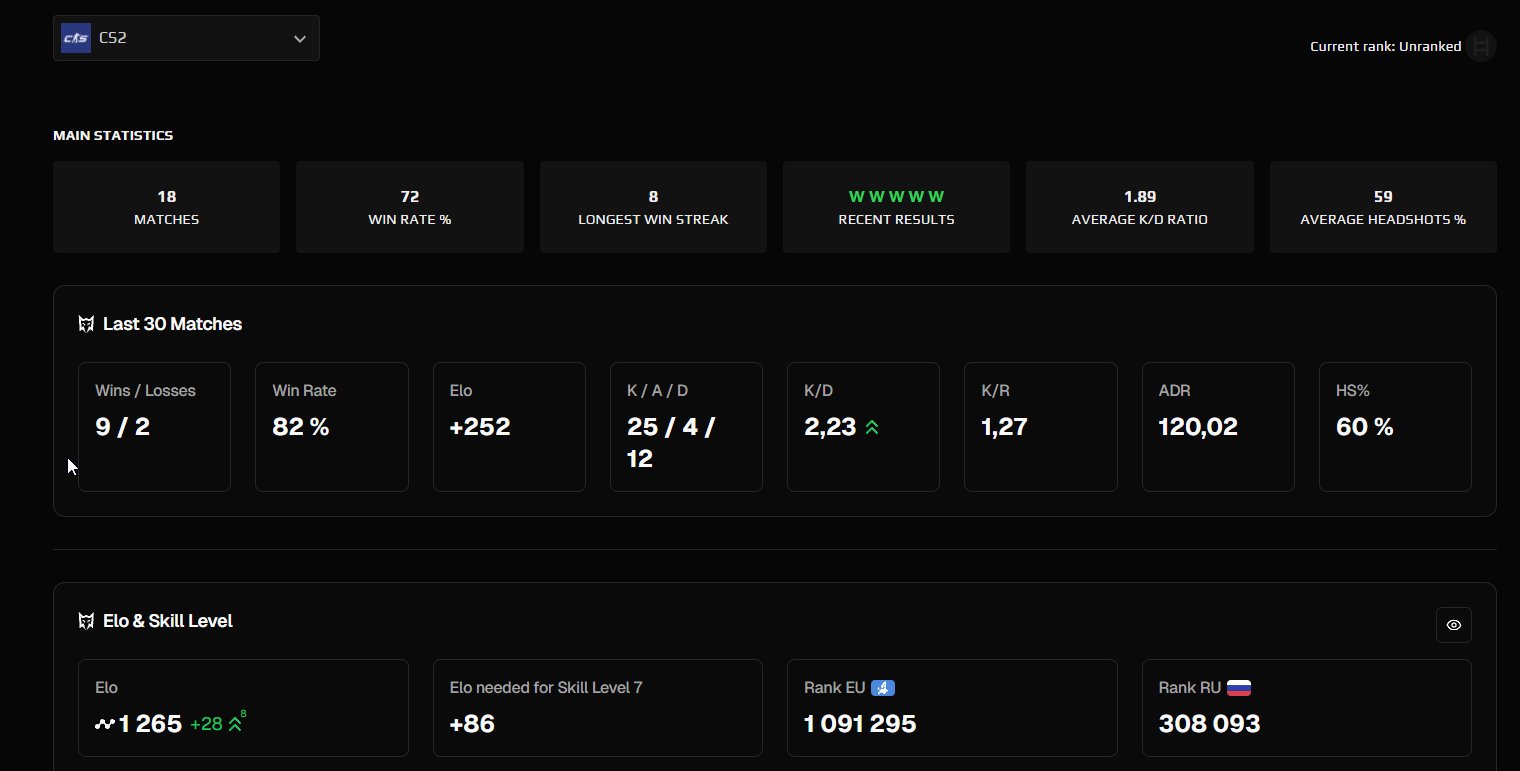Click the 1 265 Elo value
This screenshot has width=1520, height=771.
coord(150,724)
